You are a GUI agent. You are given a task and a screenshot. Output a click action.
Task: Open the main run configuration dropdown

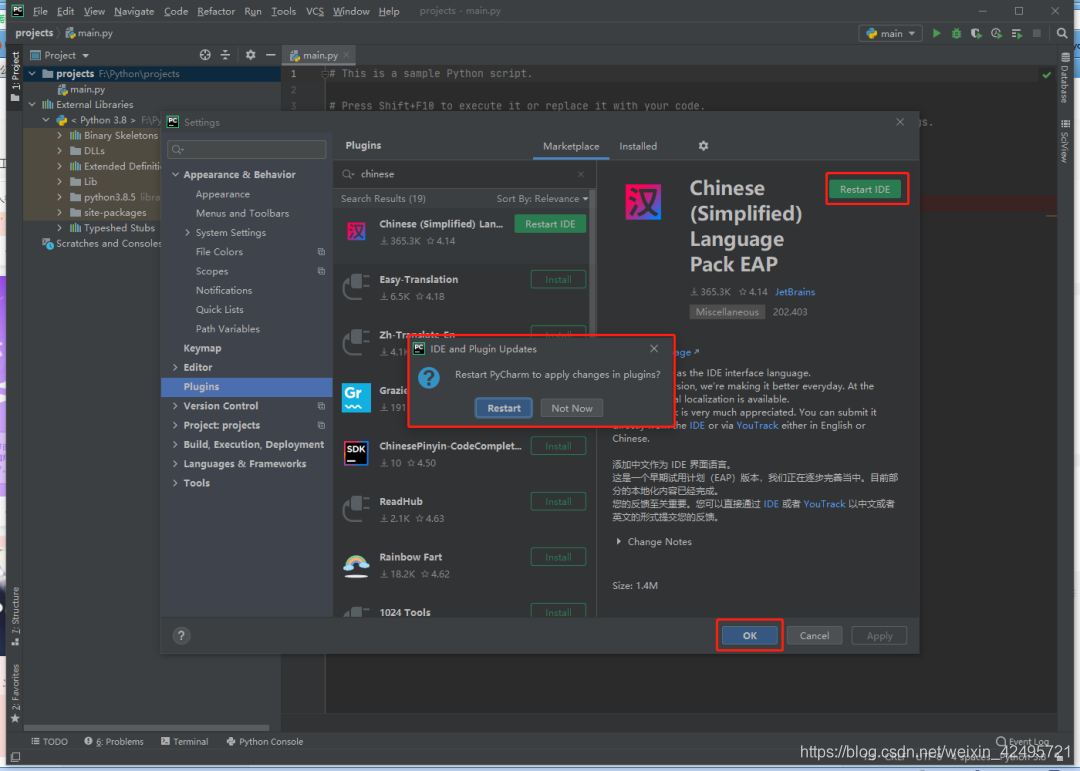tap(891, 33)
